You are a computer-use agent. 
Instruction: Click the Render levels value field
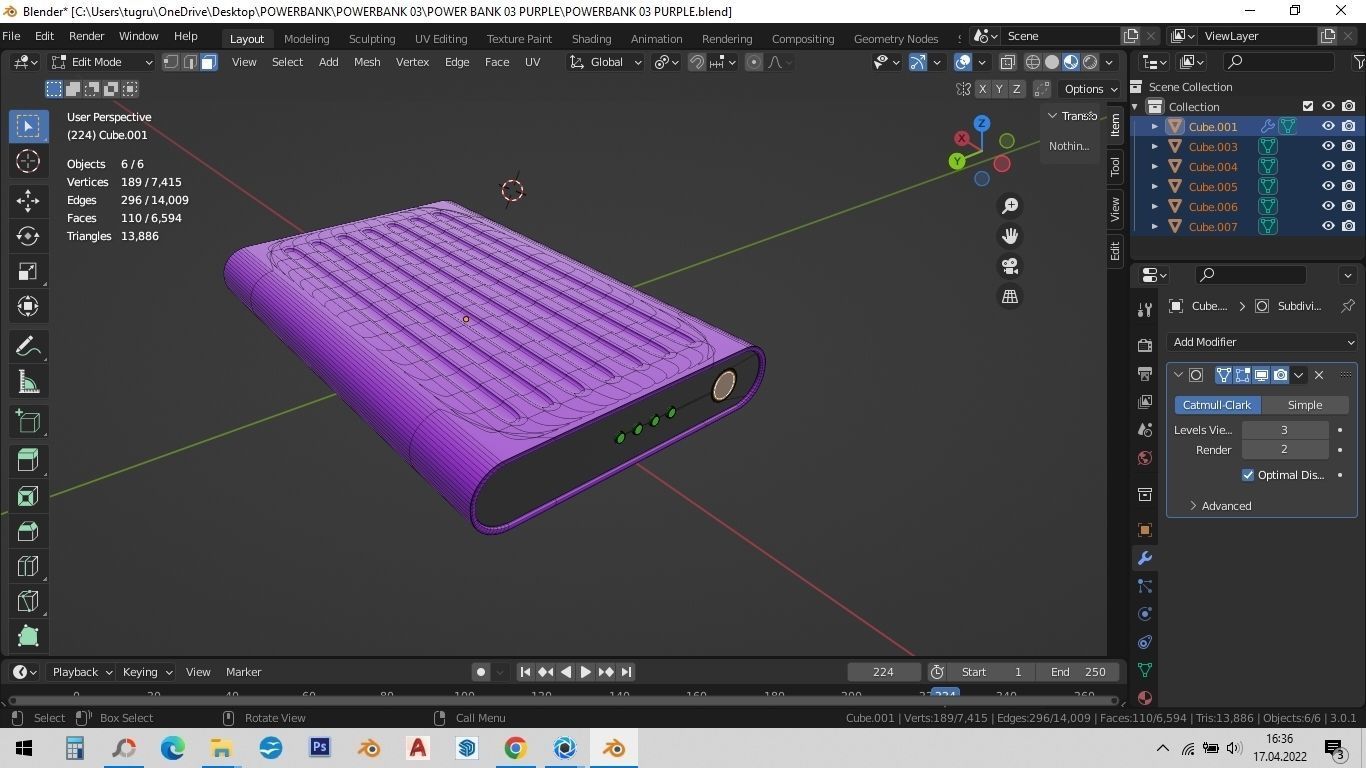(1285, 450)
